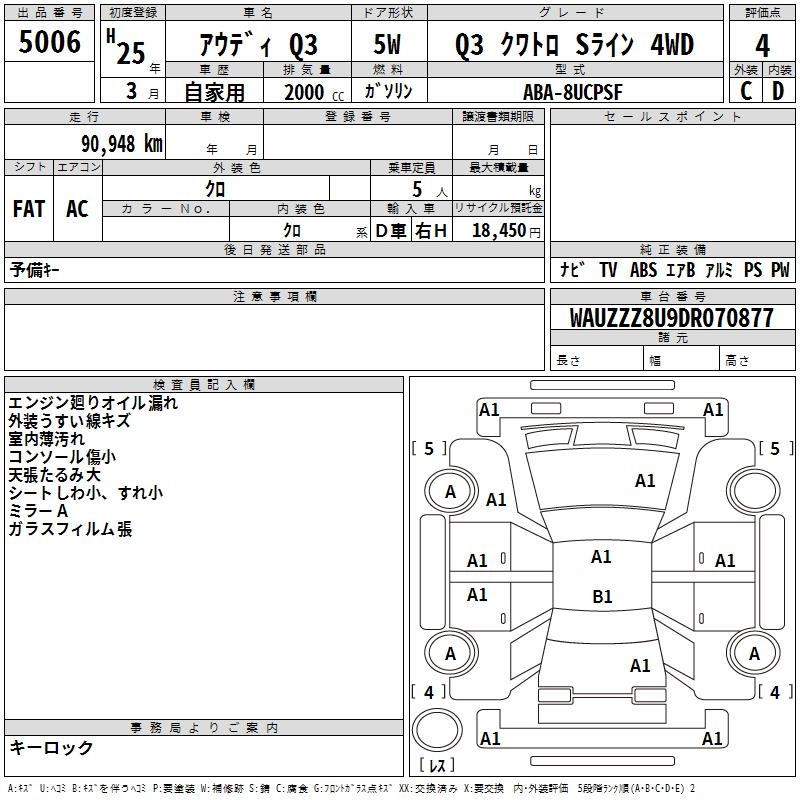Select the import type D車
This screenshot has width=800, height=800.
click(391, 231)
